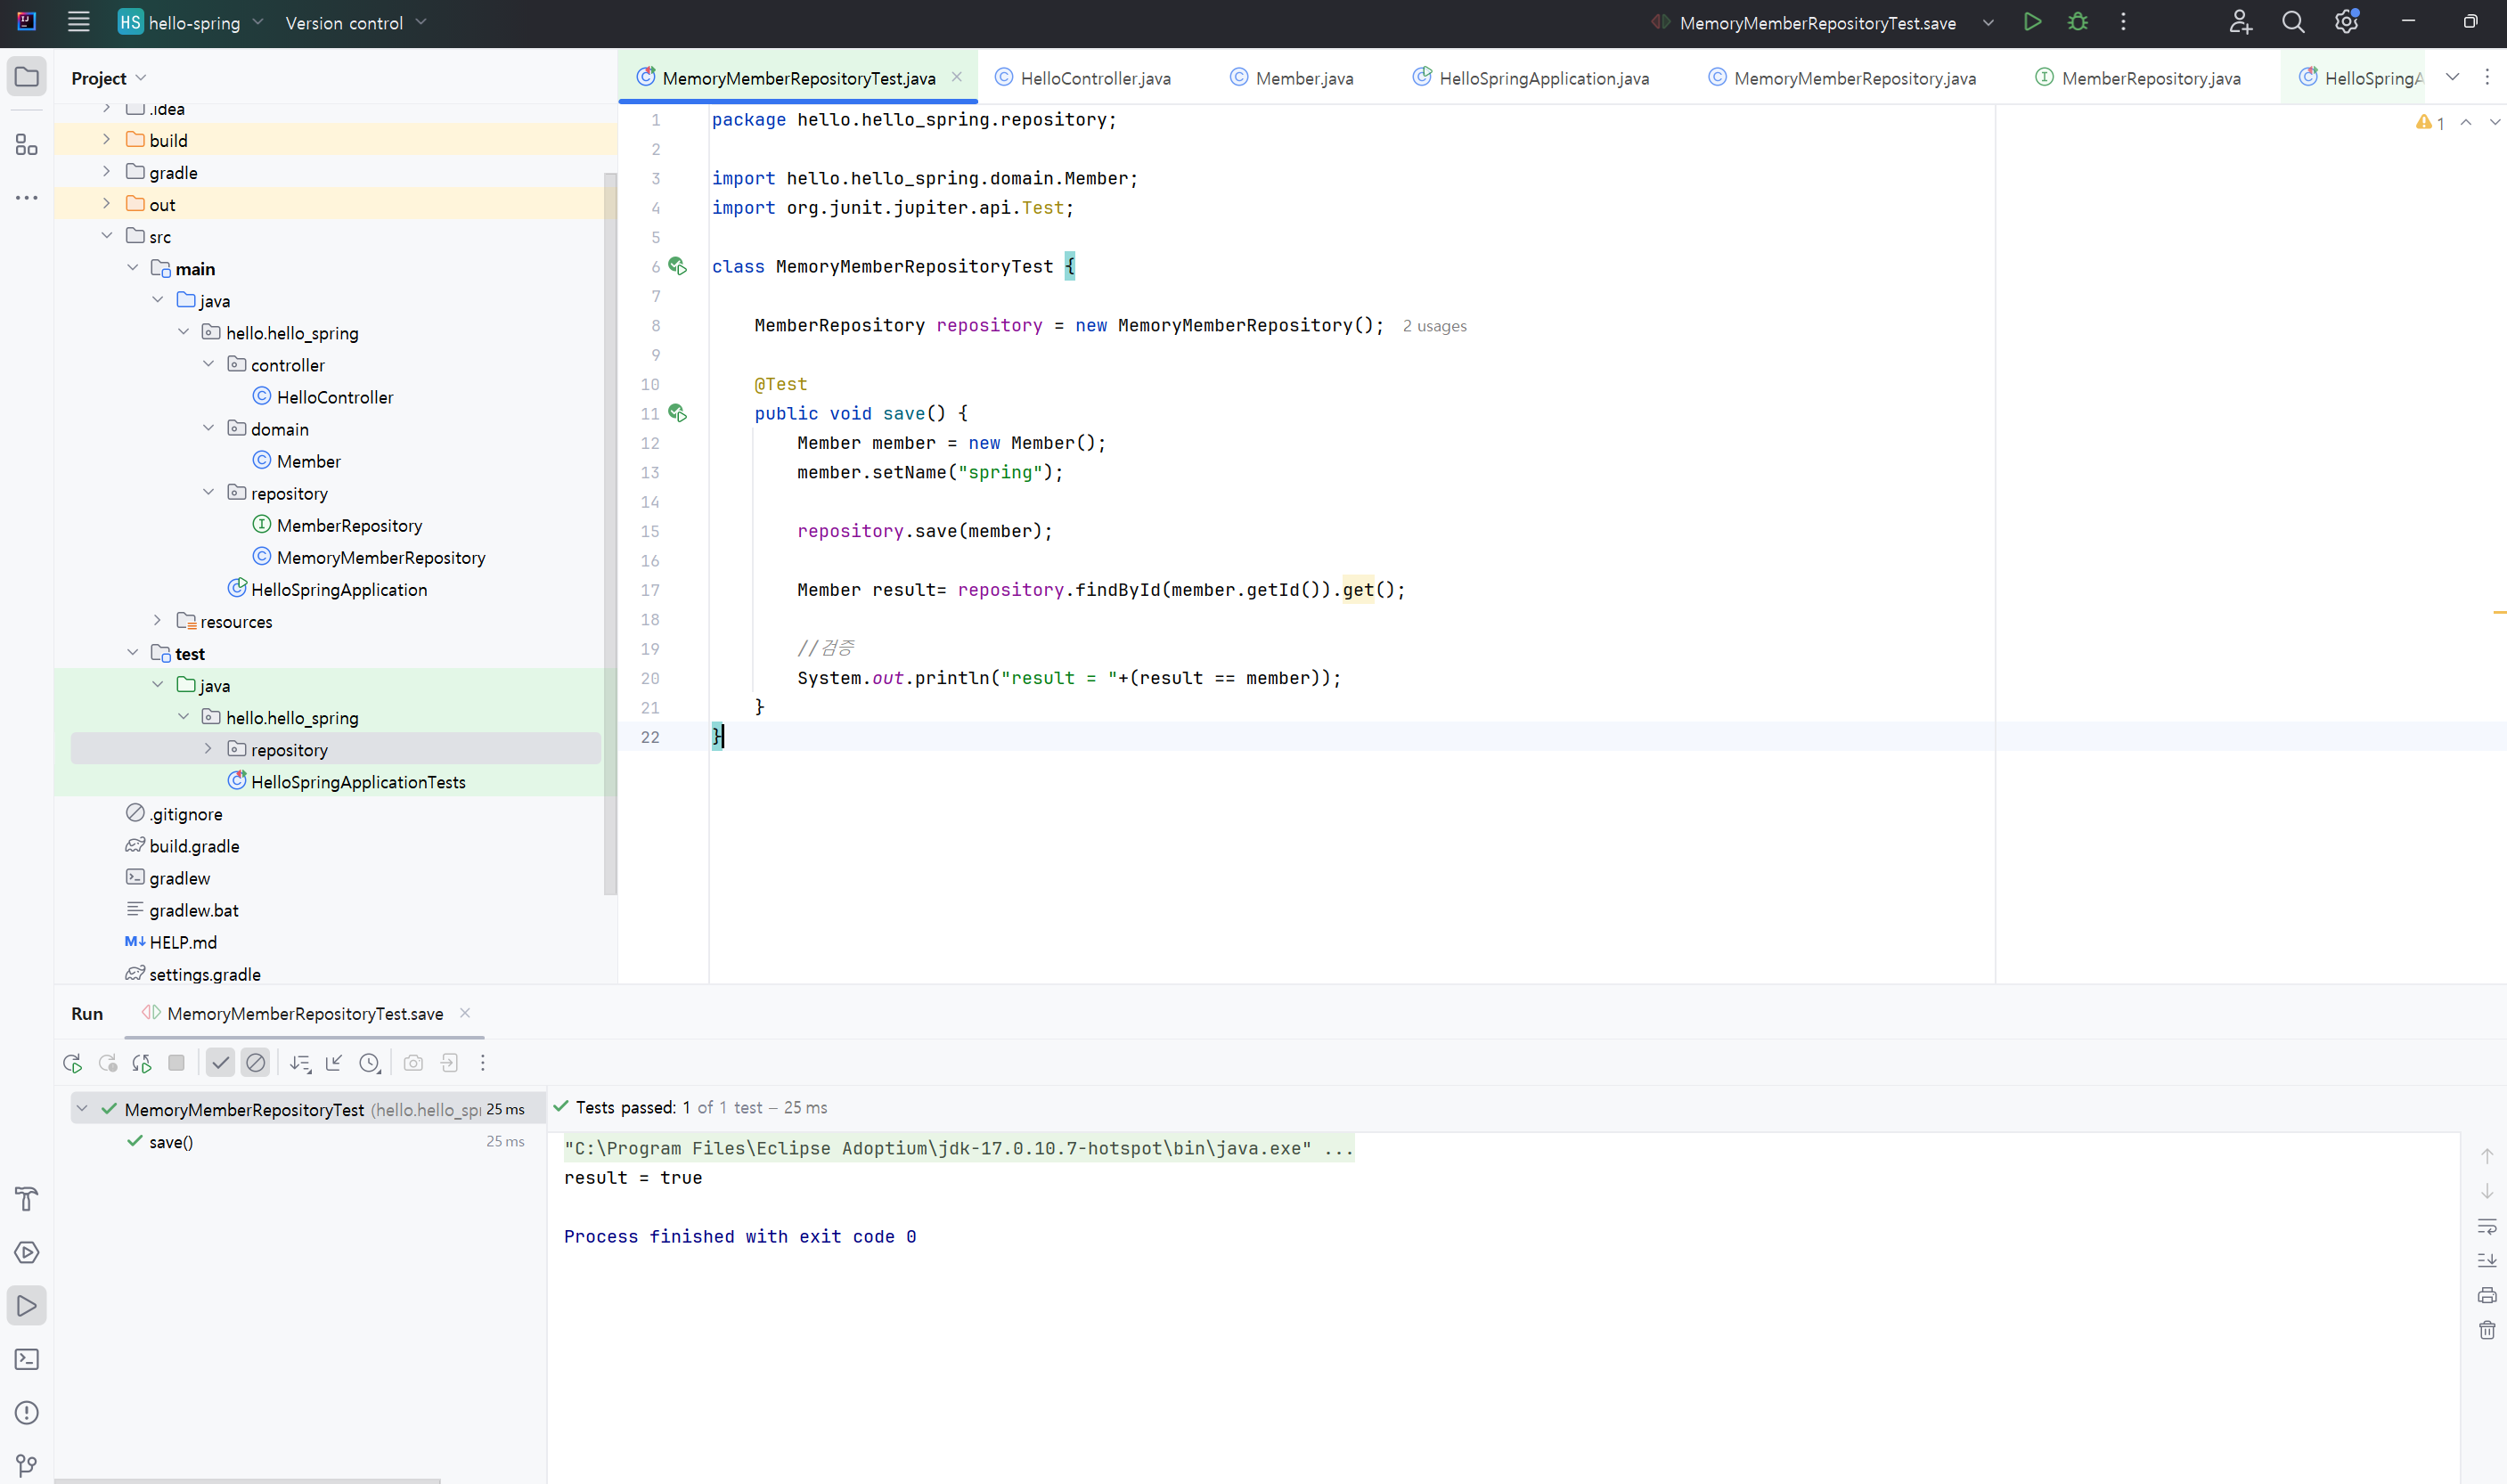
Task: Switch to MemberRepository.java tab
Action: pyautogui.click(x=2137, y=78)
